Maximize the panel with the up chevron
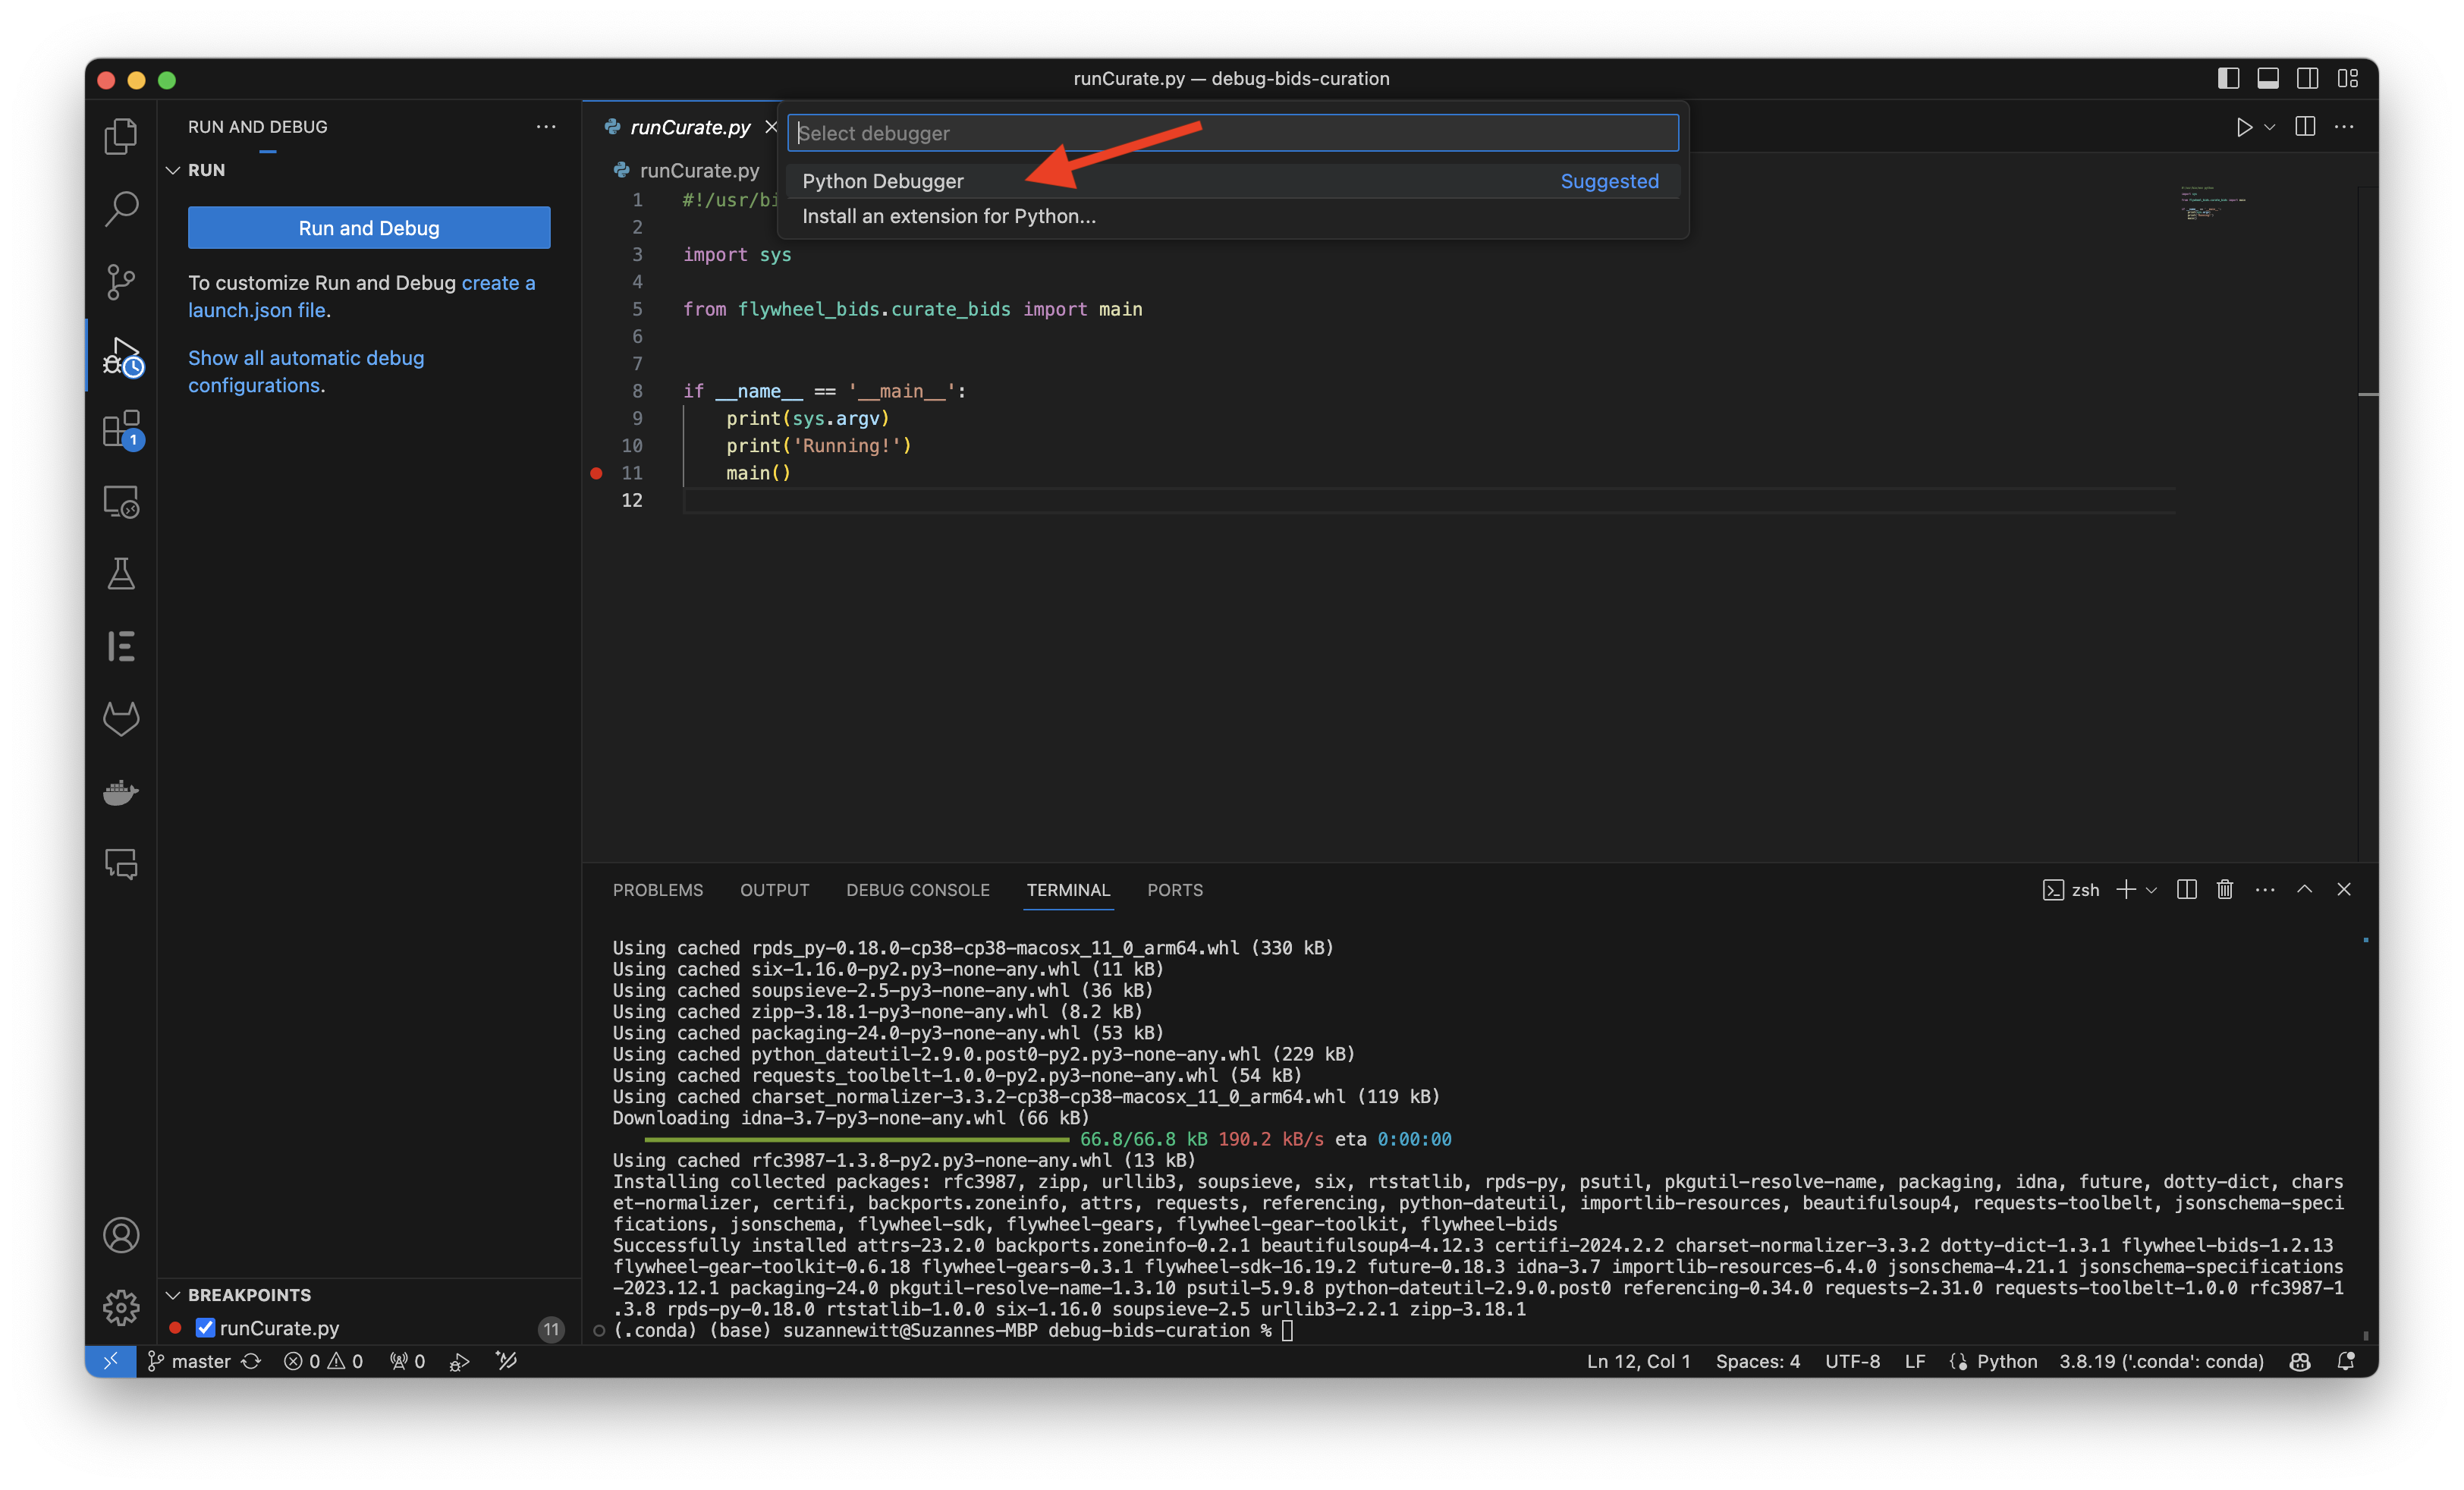 [x=2304, y=889]
